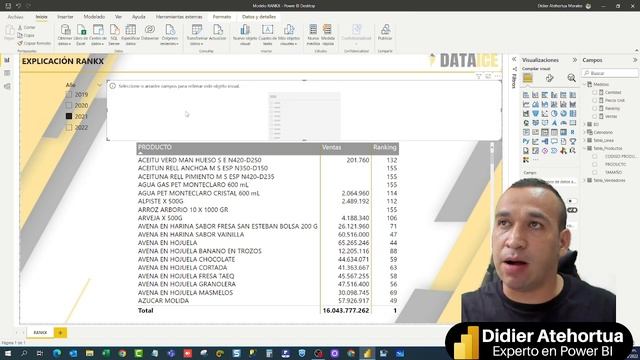Check the 2020 year slicer box
This screenshot has height=360, width=640.
[69, 105]
